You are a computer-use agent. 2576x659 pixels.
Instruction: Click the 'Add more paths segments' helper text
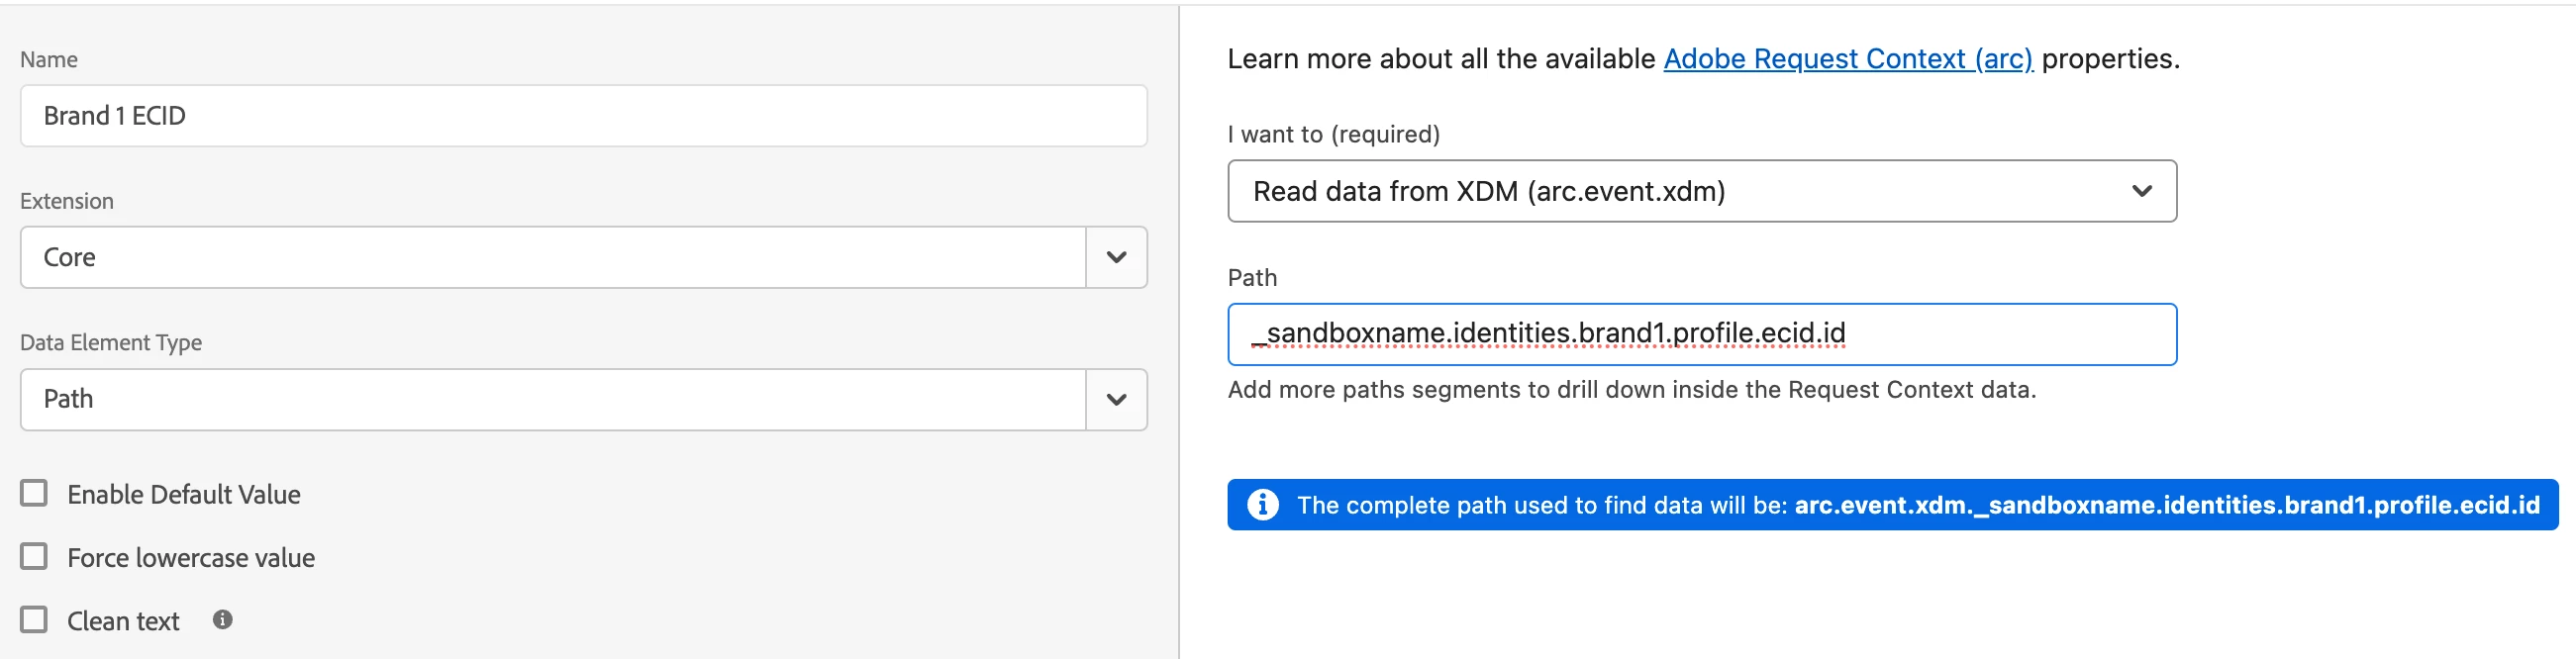(1631, 390)
